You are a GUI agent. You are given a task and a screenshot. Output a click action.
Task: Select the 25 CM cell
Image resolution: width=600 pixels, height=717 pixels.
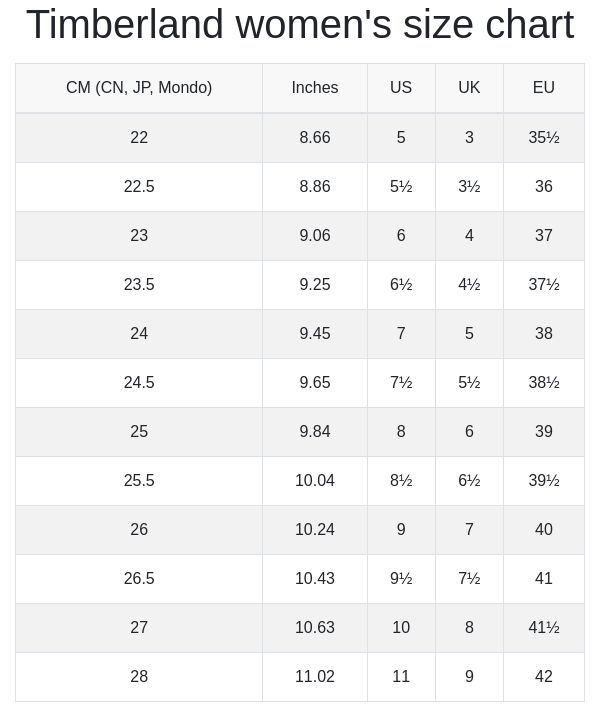pyautogui.click(x=139, y=432)
